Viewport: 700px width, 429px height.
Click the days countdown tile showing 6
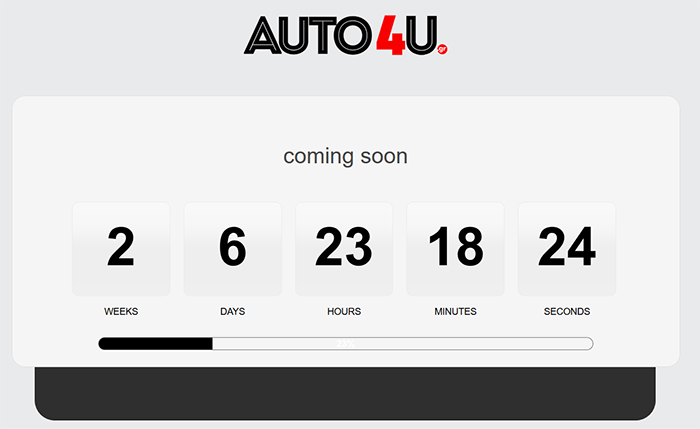pos(232,248)
